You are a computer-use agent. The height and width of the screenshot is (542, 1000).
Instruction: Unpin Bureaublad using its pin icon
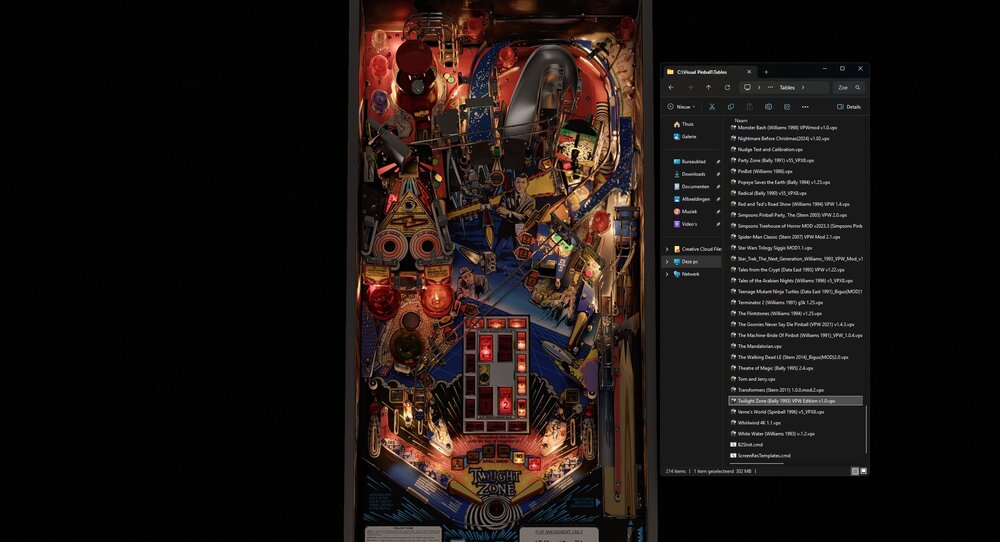click(x=718, y=161)
